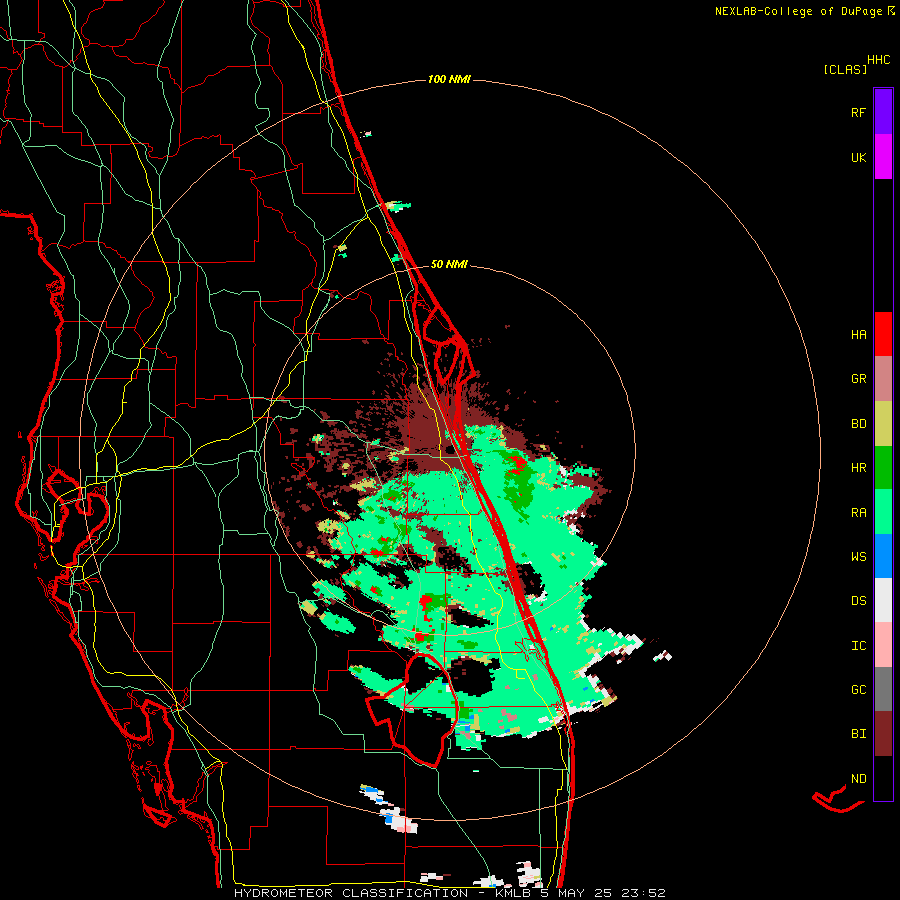This screenshot has height=900, width=900.
Task: Click the 100 NMI range ring label
Action: 449,79
